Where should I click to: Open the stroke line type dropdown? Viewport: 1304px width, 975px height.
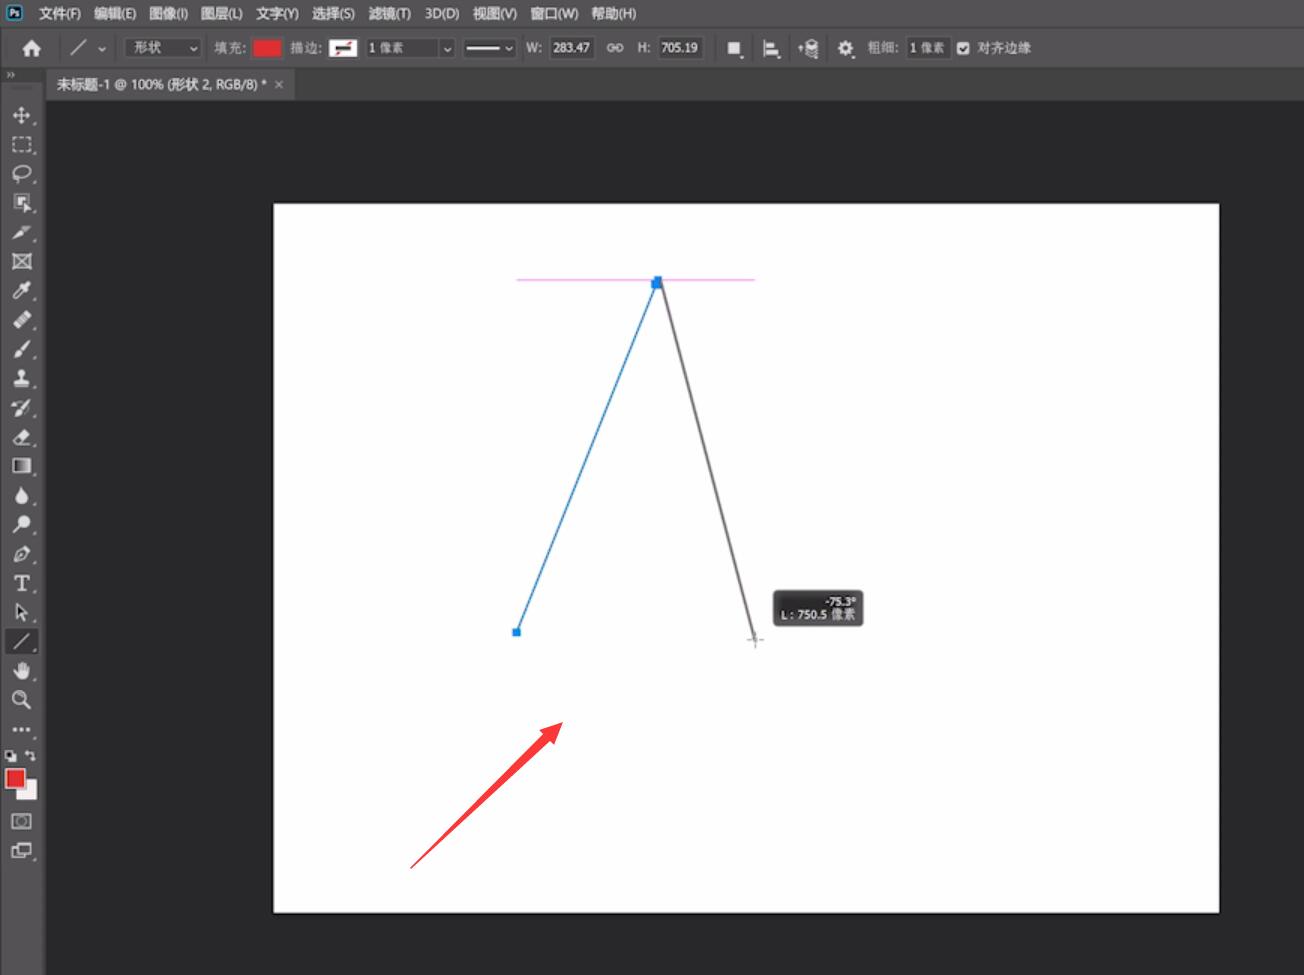(489, 48)
